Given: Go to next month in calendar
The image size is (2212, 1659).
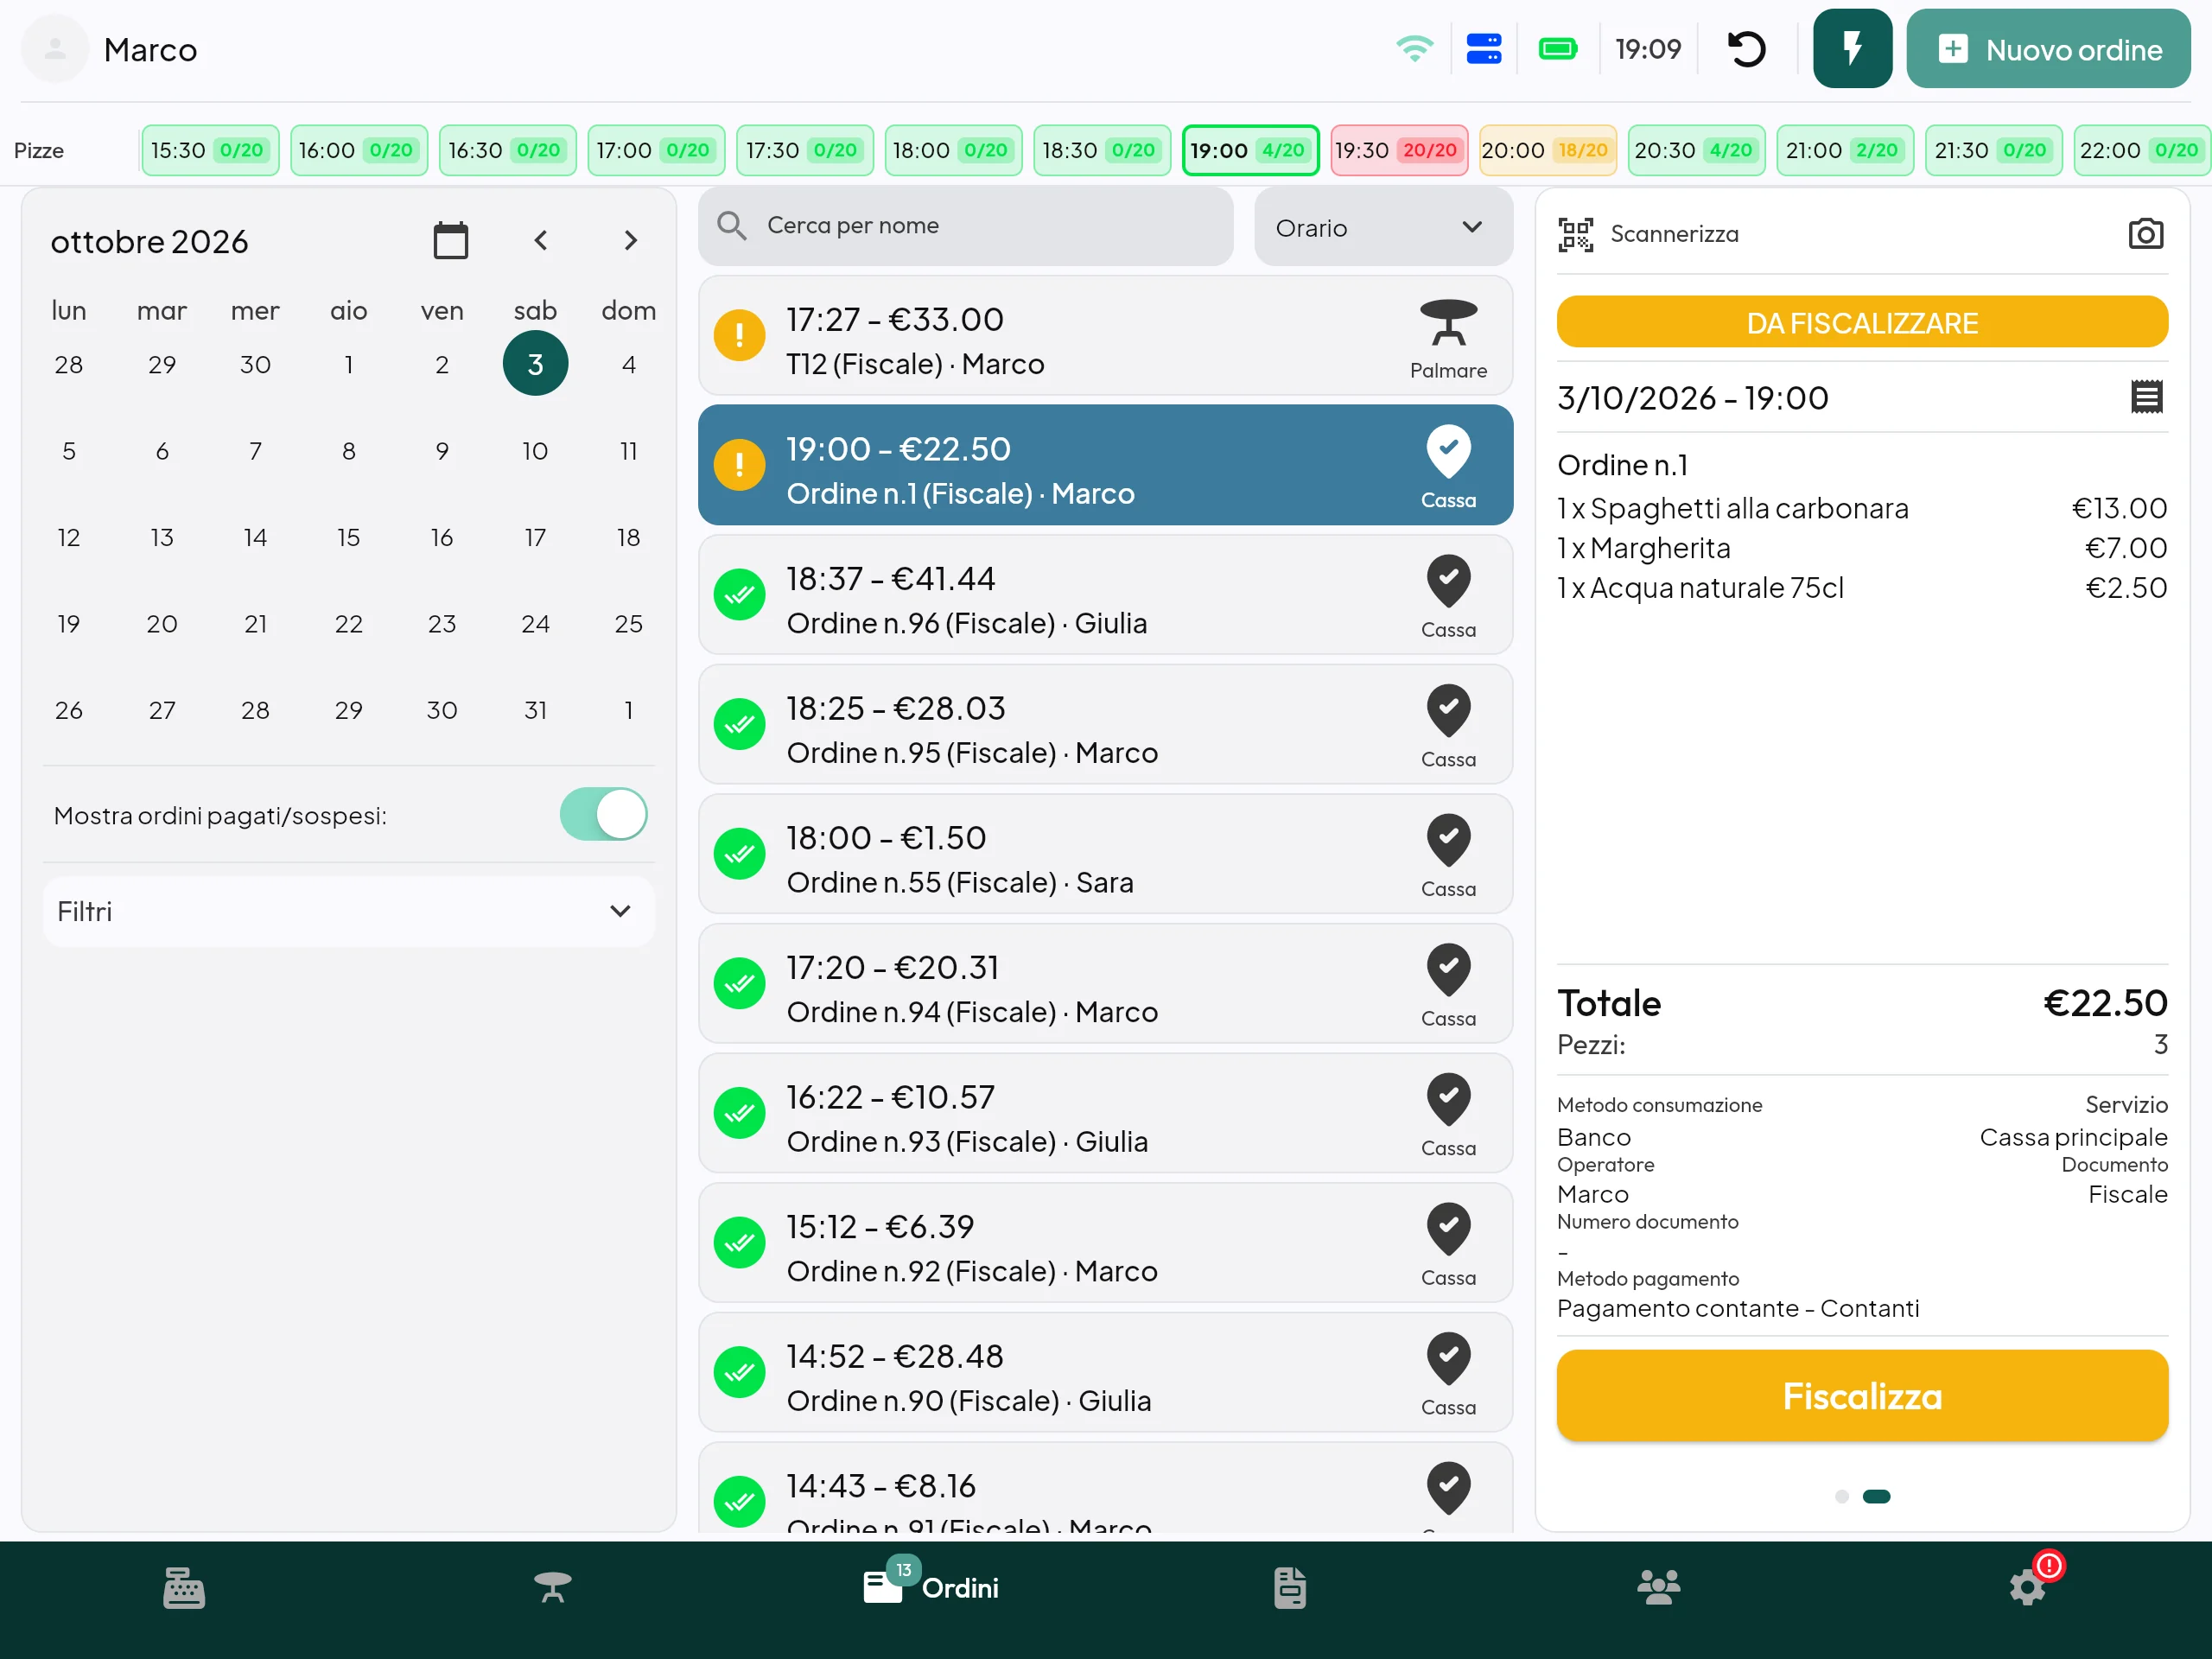Looking at the screenshot, I should (630, 241).
